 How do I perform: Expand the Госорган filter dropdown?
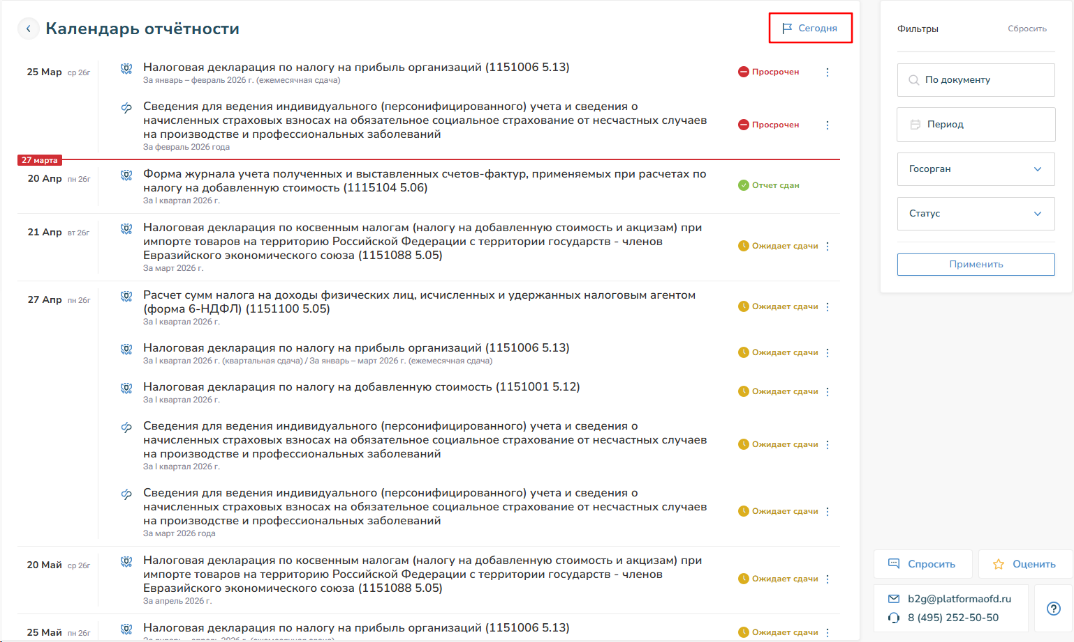point(975,169)
